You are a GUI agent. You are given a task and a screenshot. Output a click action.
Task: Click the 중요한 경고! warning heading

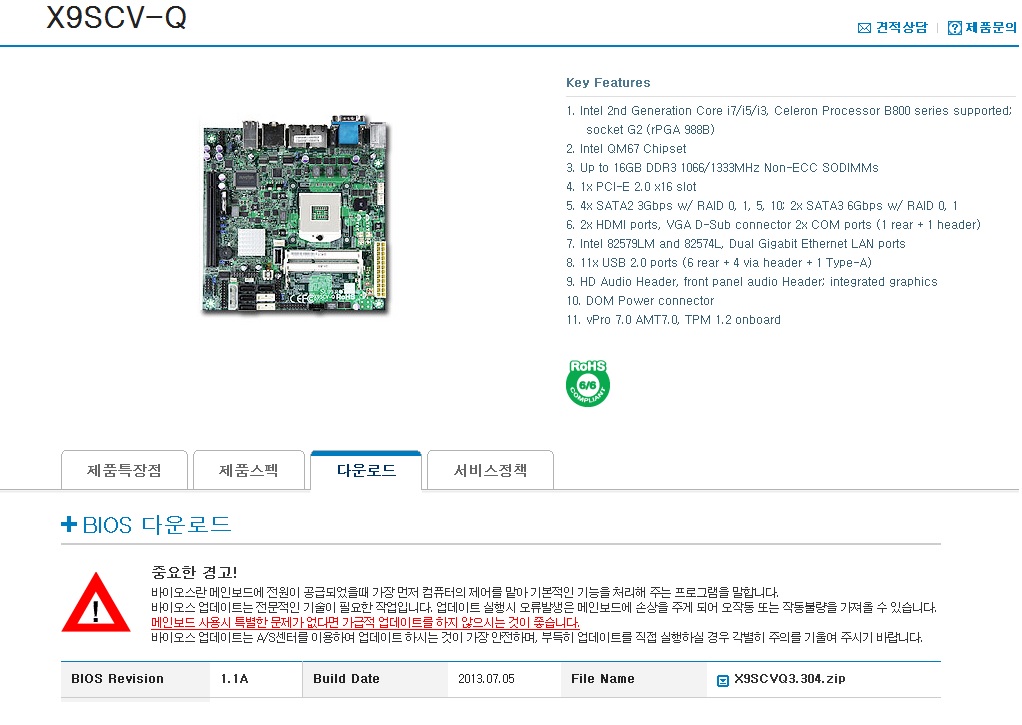tap(194, 572)
